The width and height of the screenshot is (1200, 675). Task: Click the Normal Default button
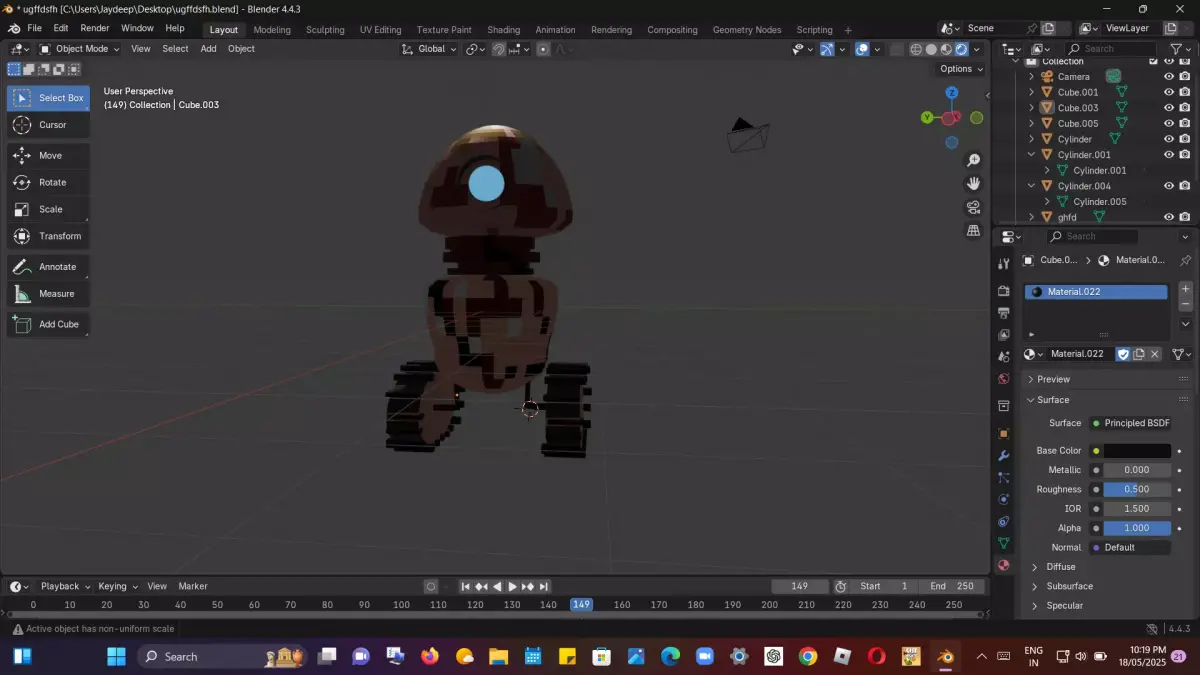pyautogui.click(x=1130, y=547)
